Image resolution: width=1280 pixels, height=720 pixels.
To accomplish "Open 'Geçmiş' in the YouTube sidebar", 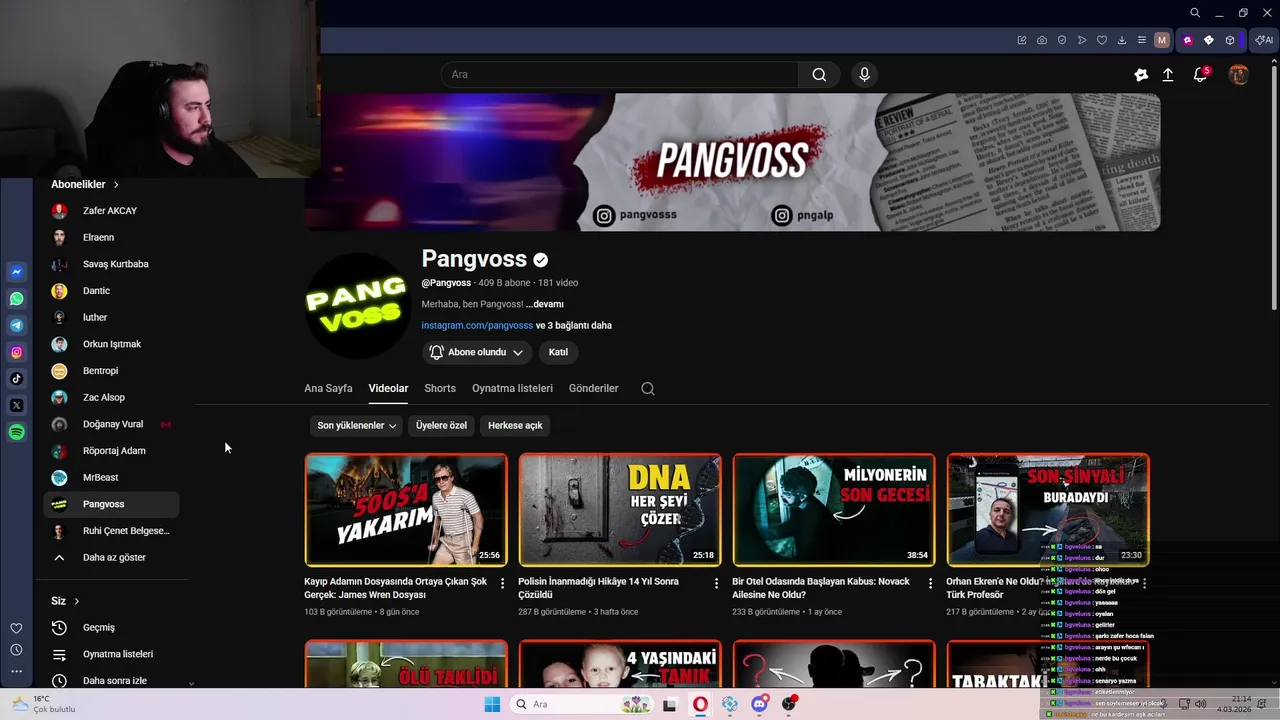I will [x=111, y=627].
